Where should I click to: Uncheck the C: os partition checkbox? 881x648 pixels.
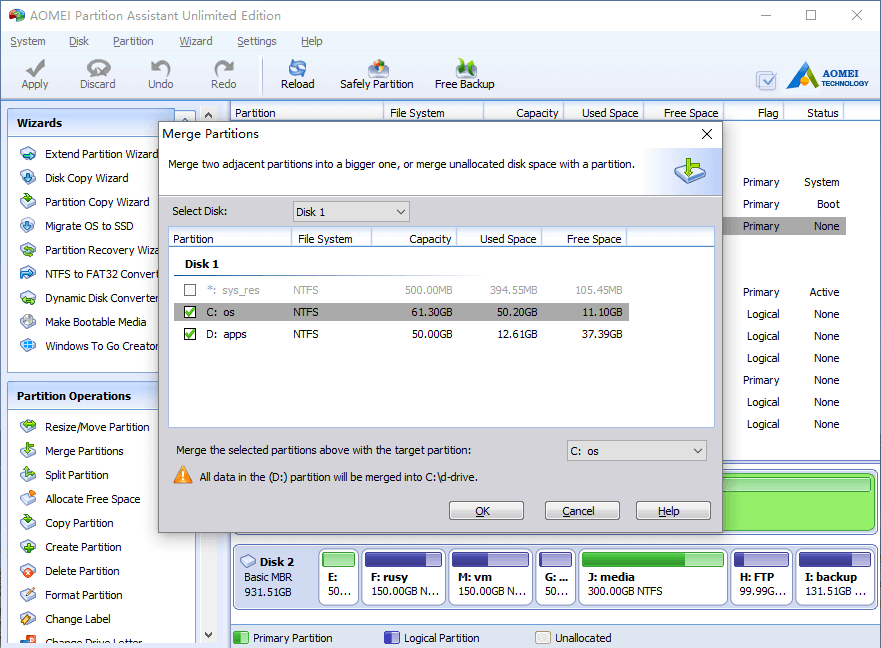click(190, 312)
